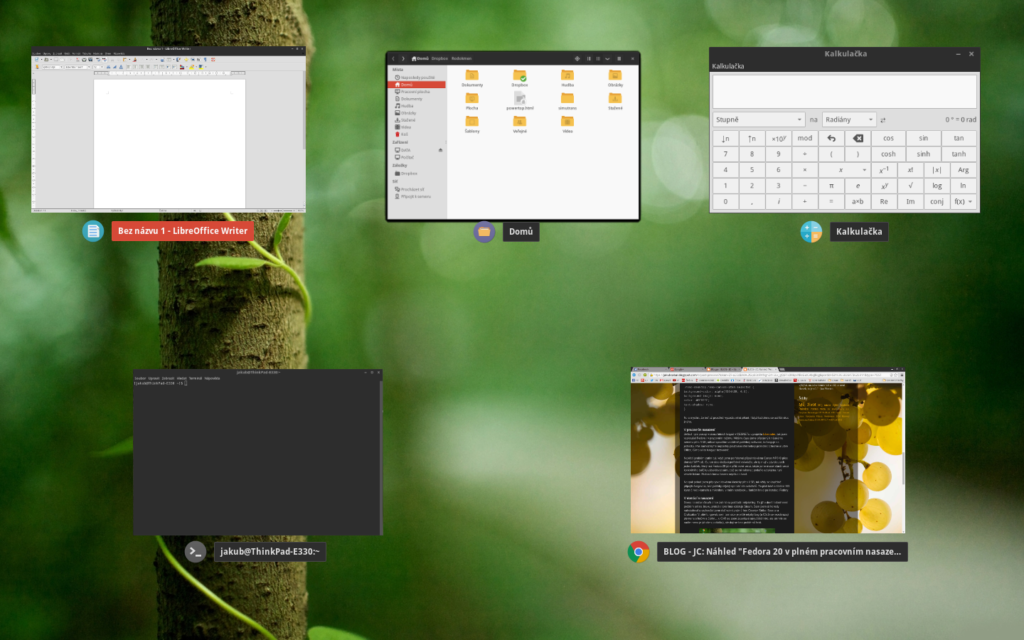Click the Calculator app icon below its window
Image resolution: width=1024 pixels, height=640 pixels.
[811, 232]
